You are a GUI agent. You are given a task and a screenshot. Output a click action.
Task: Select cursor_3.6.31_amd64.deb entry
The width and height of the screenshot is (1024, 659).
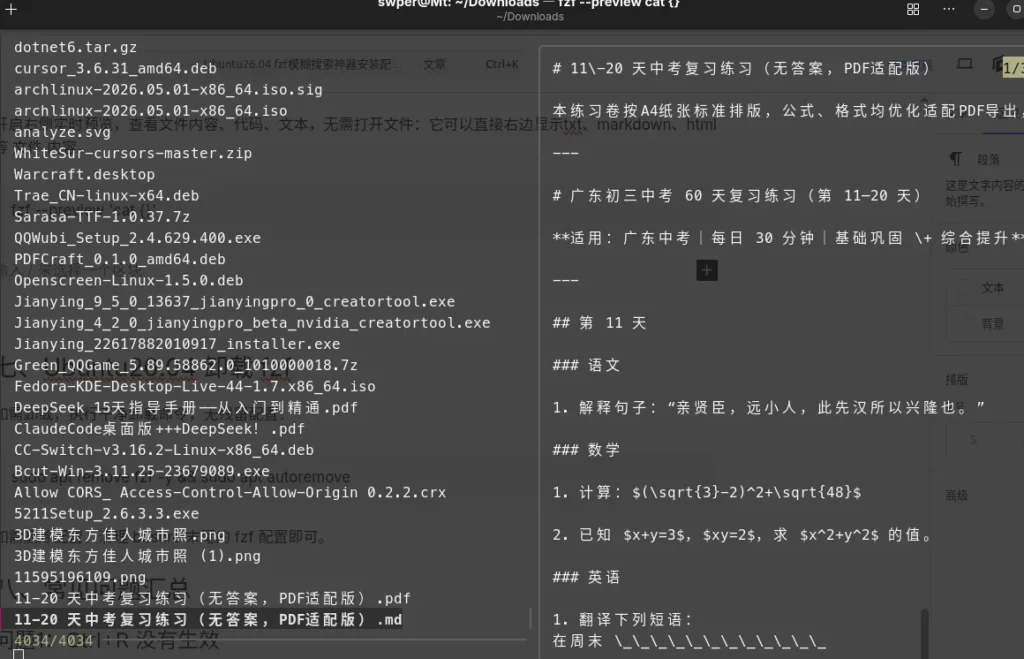(115, 69)
